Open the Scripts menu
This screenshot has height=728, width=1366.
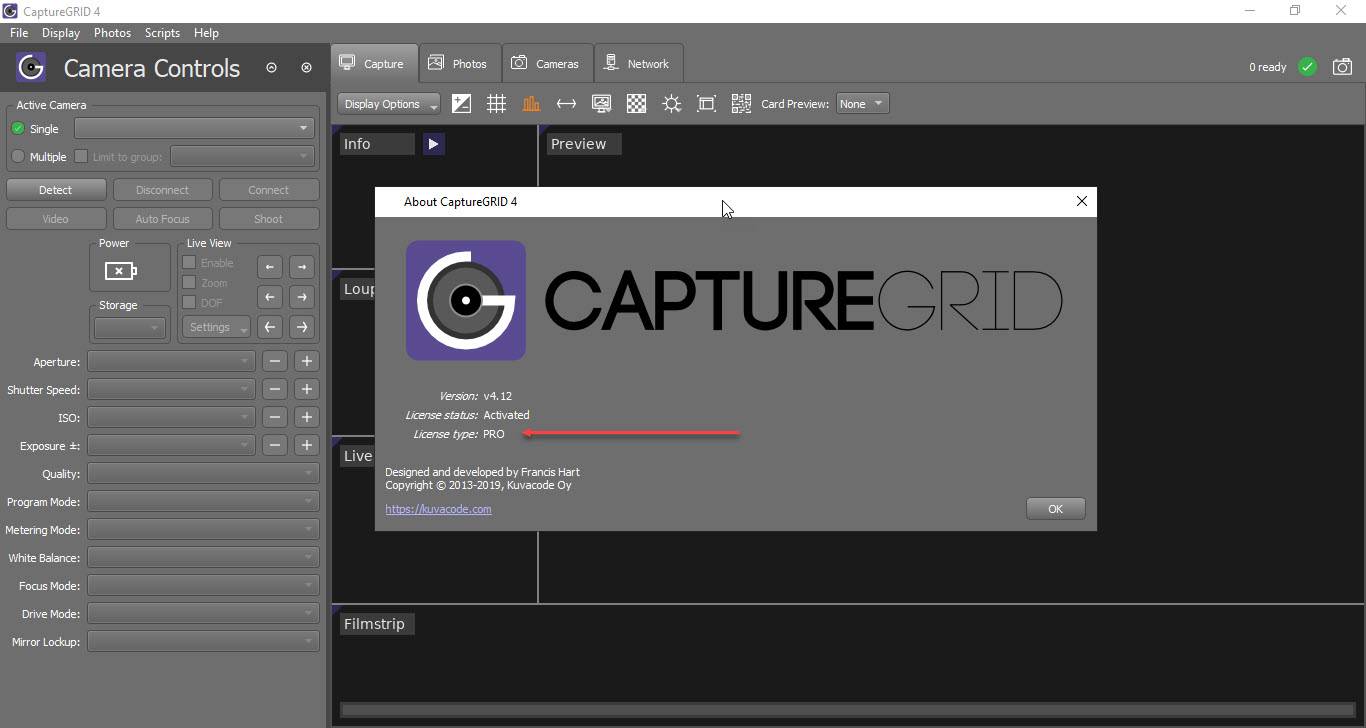click(162, 33)
